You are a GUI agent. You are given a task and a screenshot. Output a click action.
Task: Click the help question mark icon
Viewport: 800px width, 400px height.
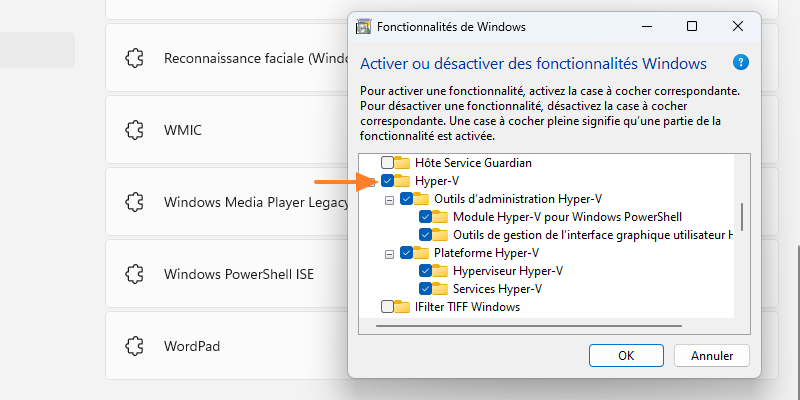point(740,63)
